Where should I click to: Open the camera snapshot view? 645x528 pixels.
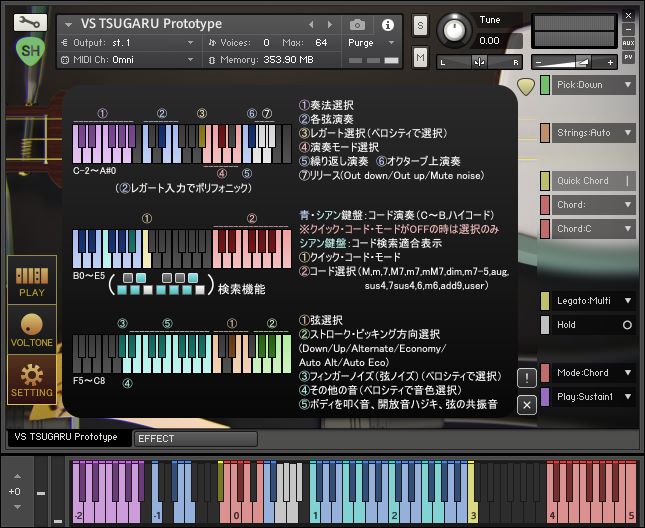click(x=357, y=25)
